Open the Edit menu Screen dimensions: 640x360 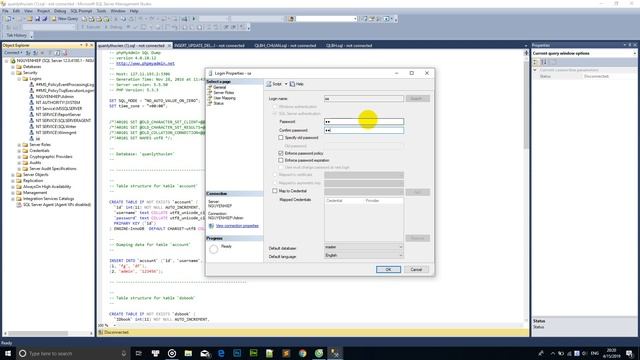(x=16, y=11)
